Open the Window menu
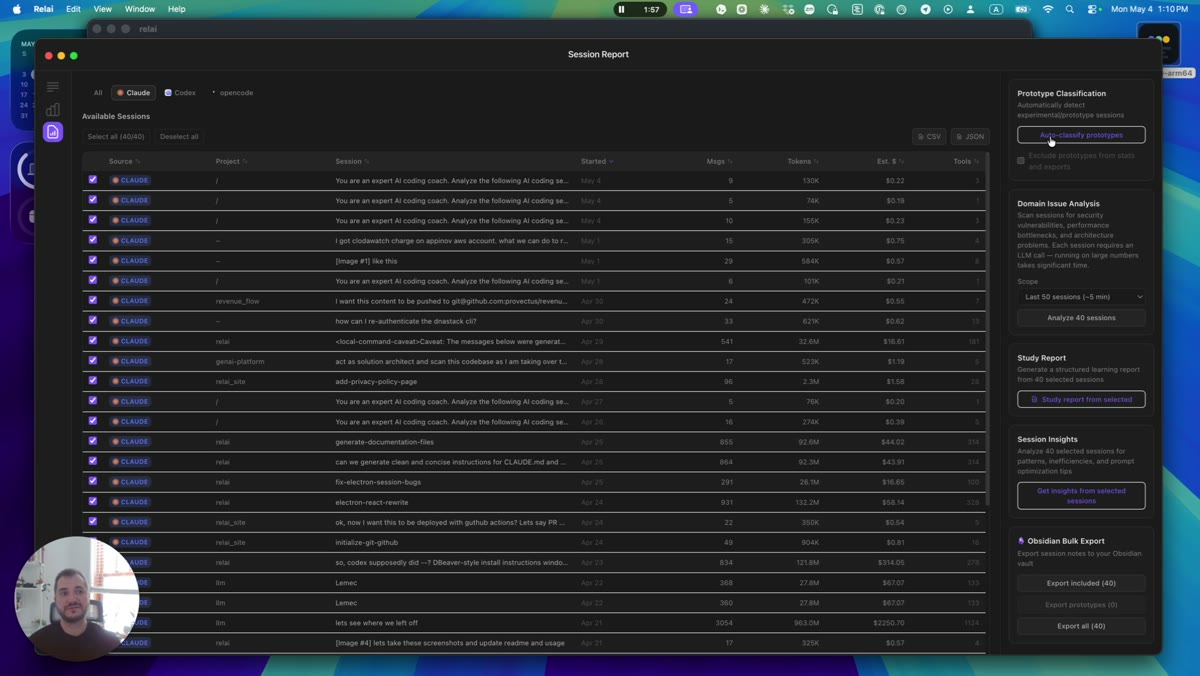This screenshot has width=1200, height=676. click(x=140, y=9)
